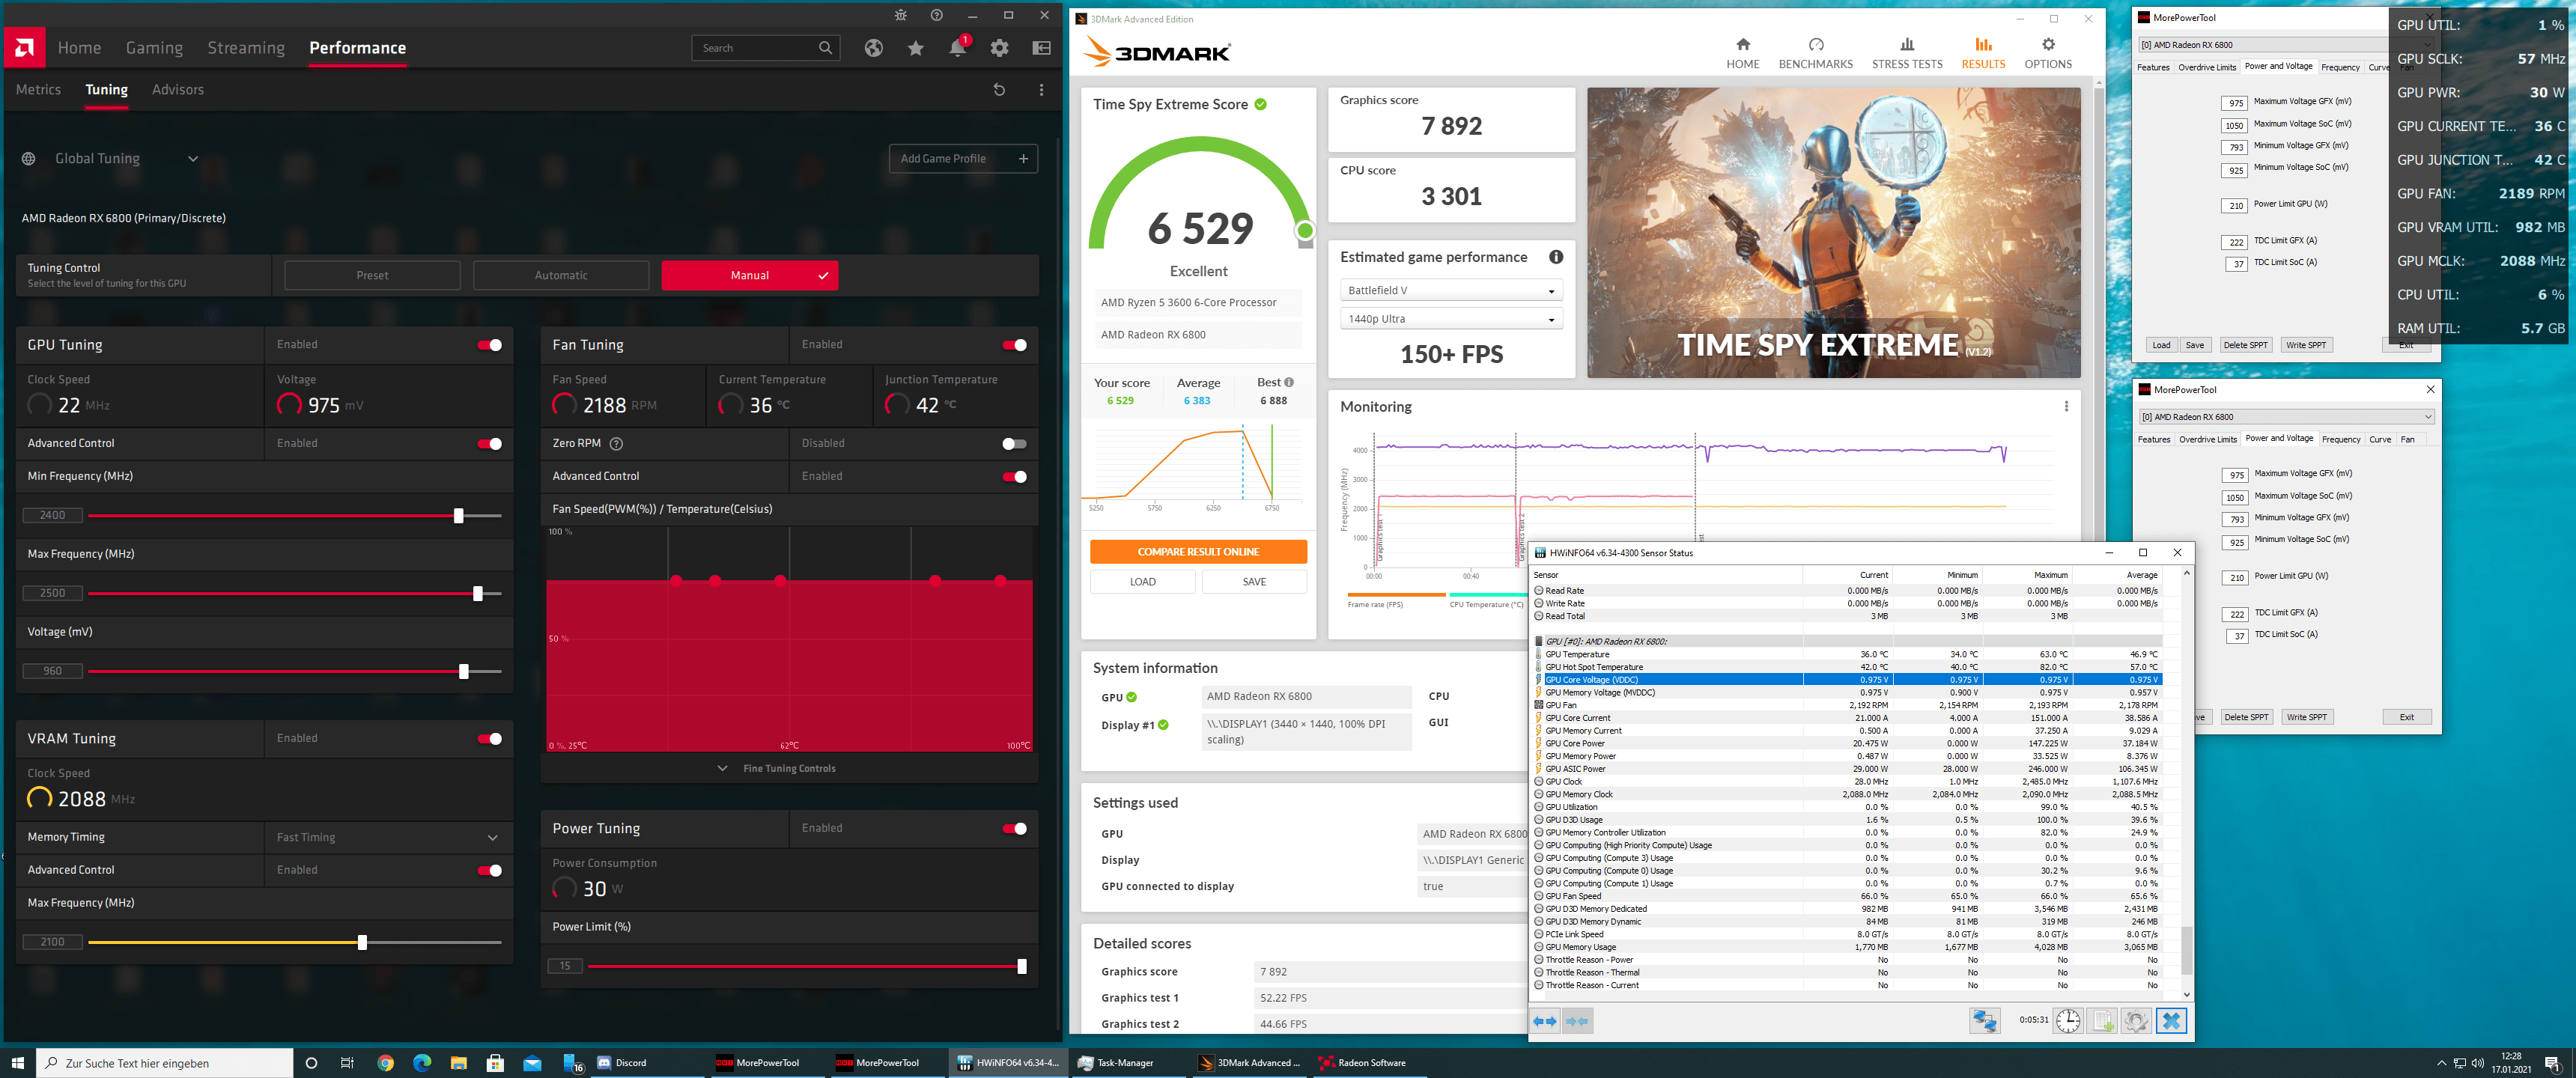Show hidden system tray icons chevron

[x=2441, y=1063]
